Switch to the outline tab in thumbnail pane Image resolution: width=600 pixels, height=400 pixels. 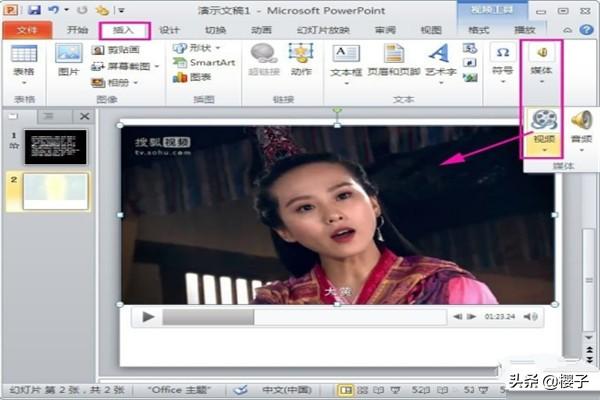[x=49, y=116]
